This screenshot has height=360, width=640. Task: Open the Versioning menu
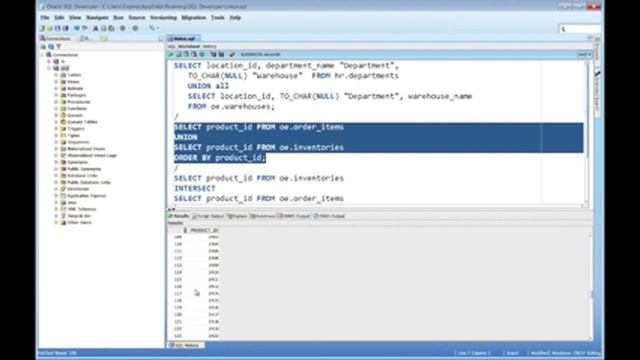[163, 18]
